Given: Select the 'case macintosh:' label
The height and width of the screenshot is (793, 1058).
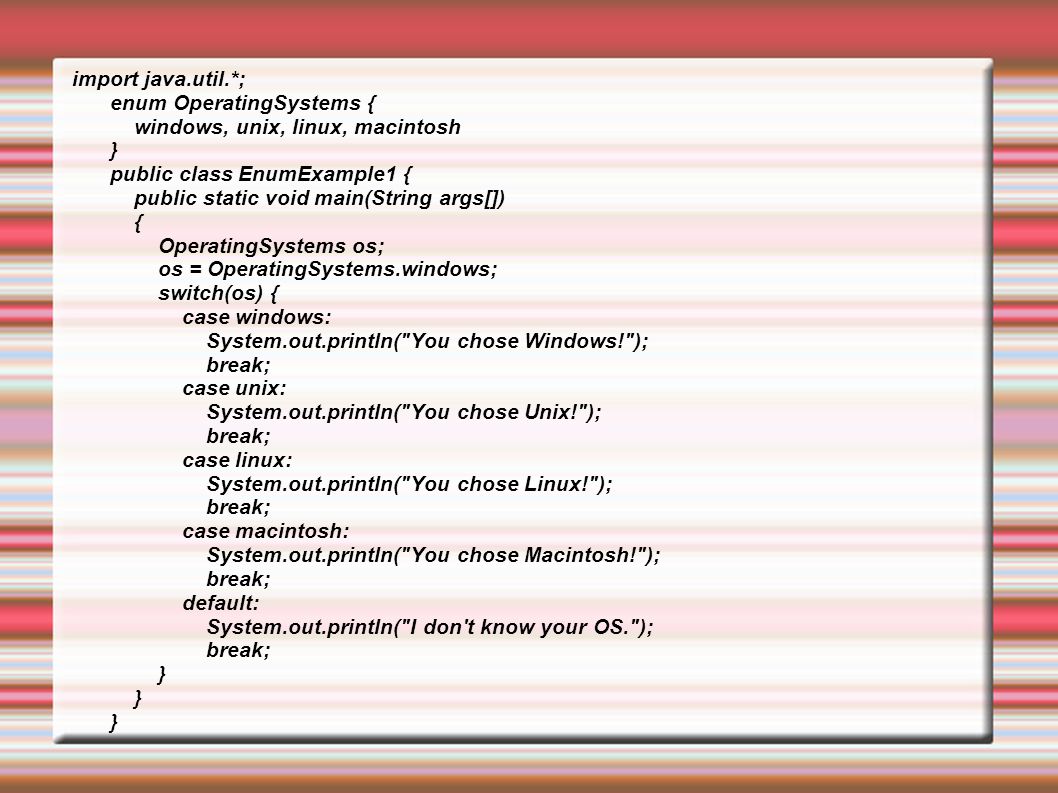Looking at the screenshot, I should point(266,531).
